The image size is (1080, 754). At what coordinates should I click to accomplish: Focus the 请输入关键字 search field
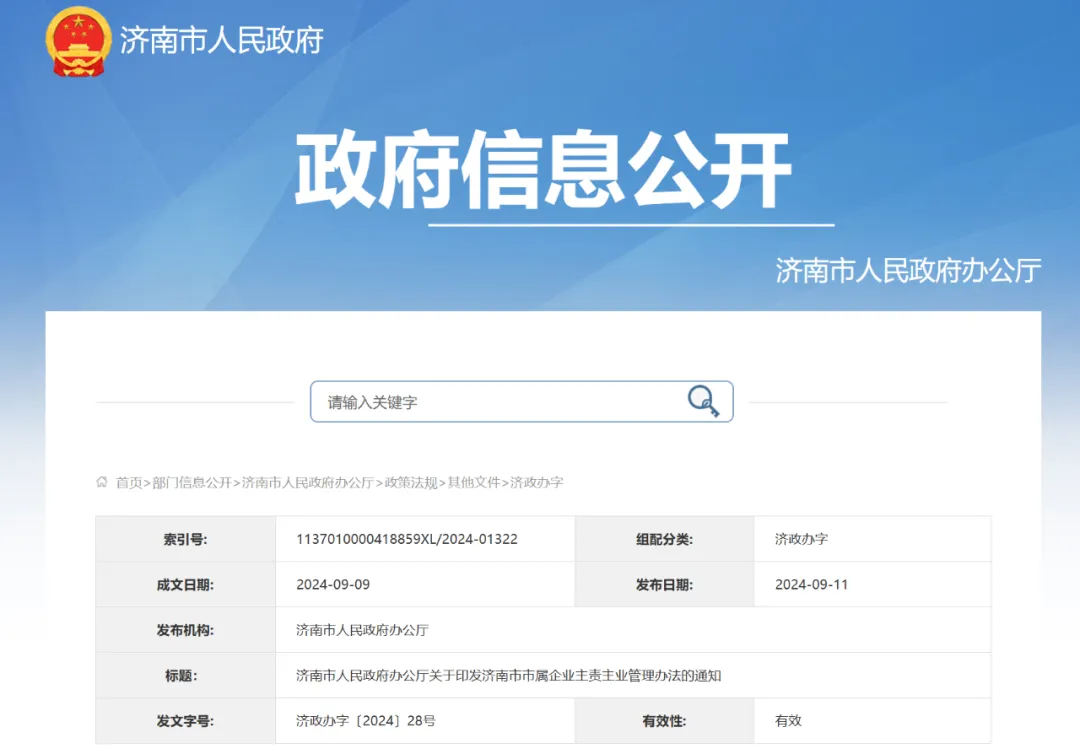(500, 402)
